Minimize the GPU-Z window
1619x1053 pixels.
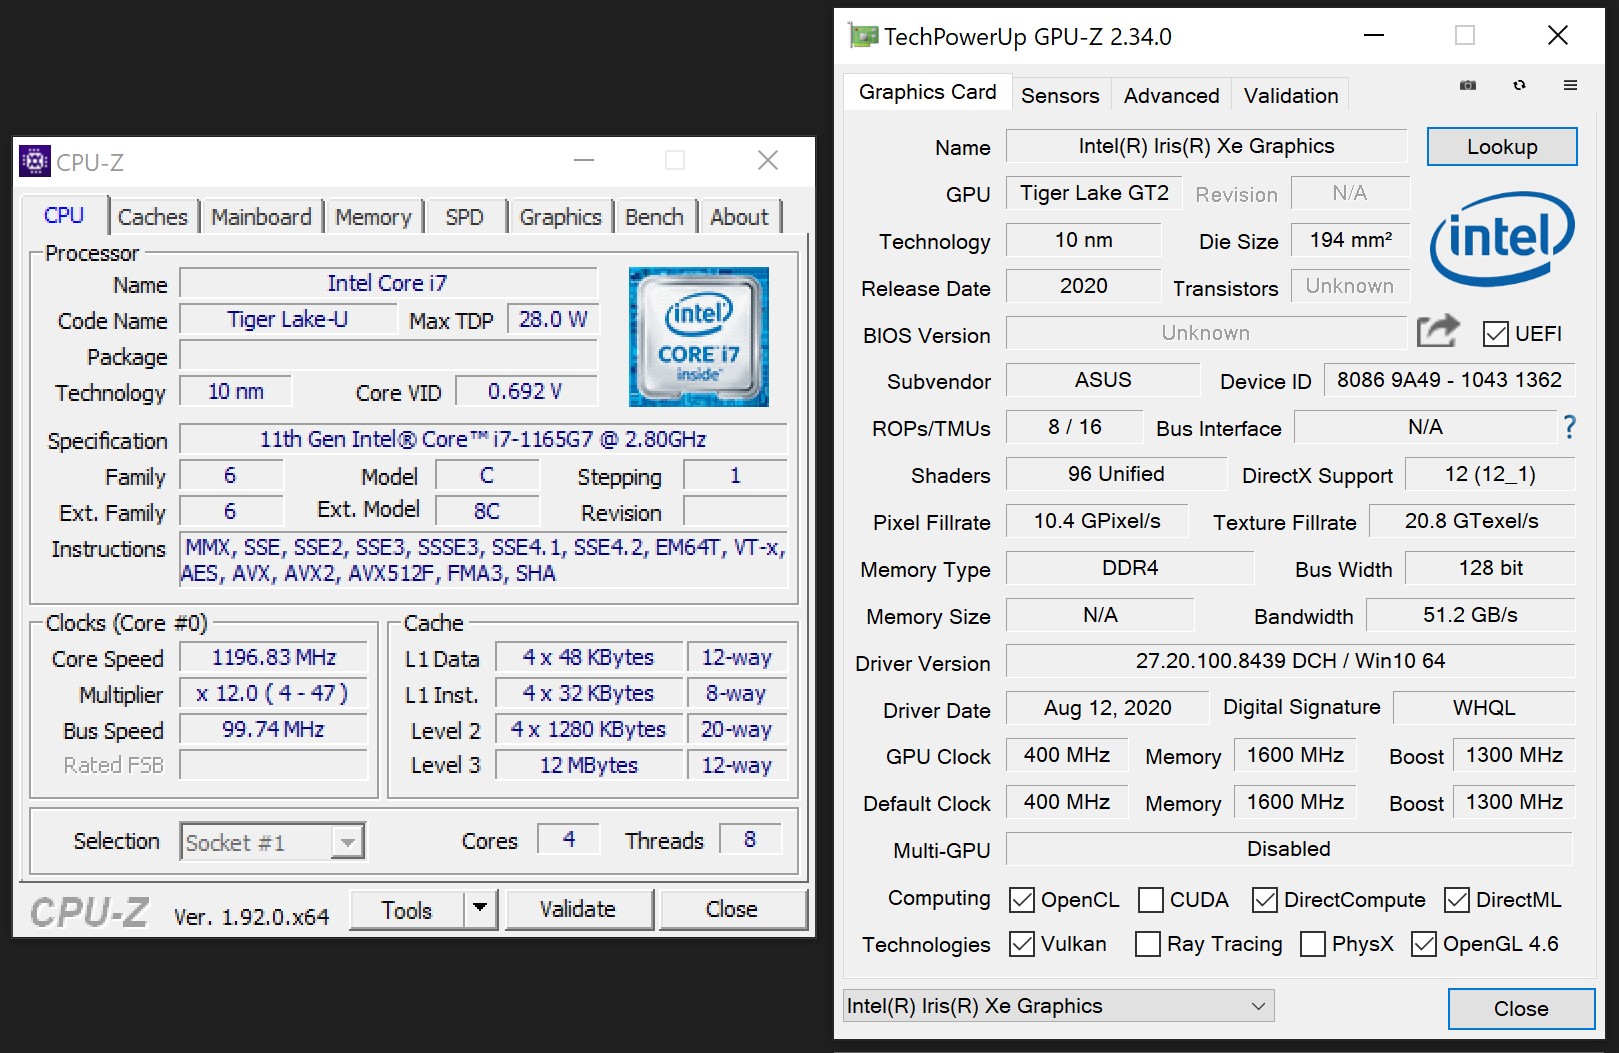(1374, 36)
